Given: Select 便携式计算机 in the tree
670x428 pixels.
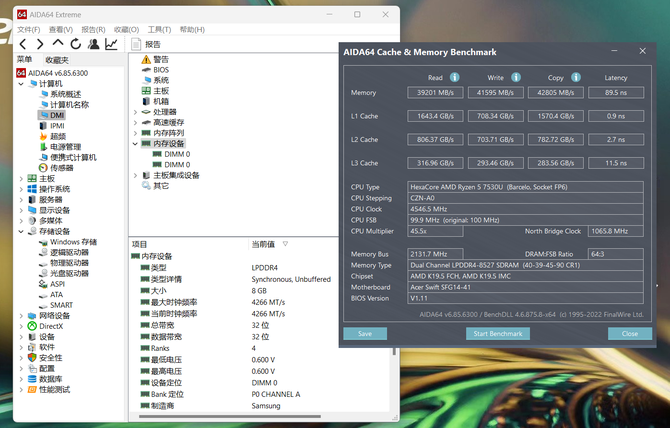Looking at the screenshot, I should [68, 158].
